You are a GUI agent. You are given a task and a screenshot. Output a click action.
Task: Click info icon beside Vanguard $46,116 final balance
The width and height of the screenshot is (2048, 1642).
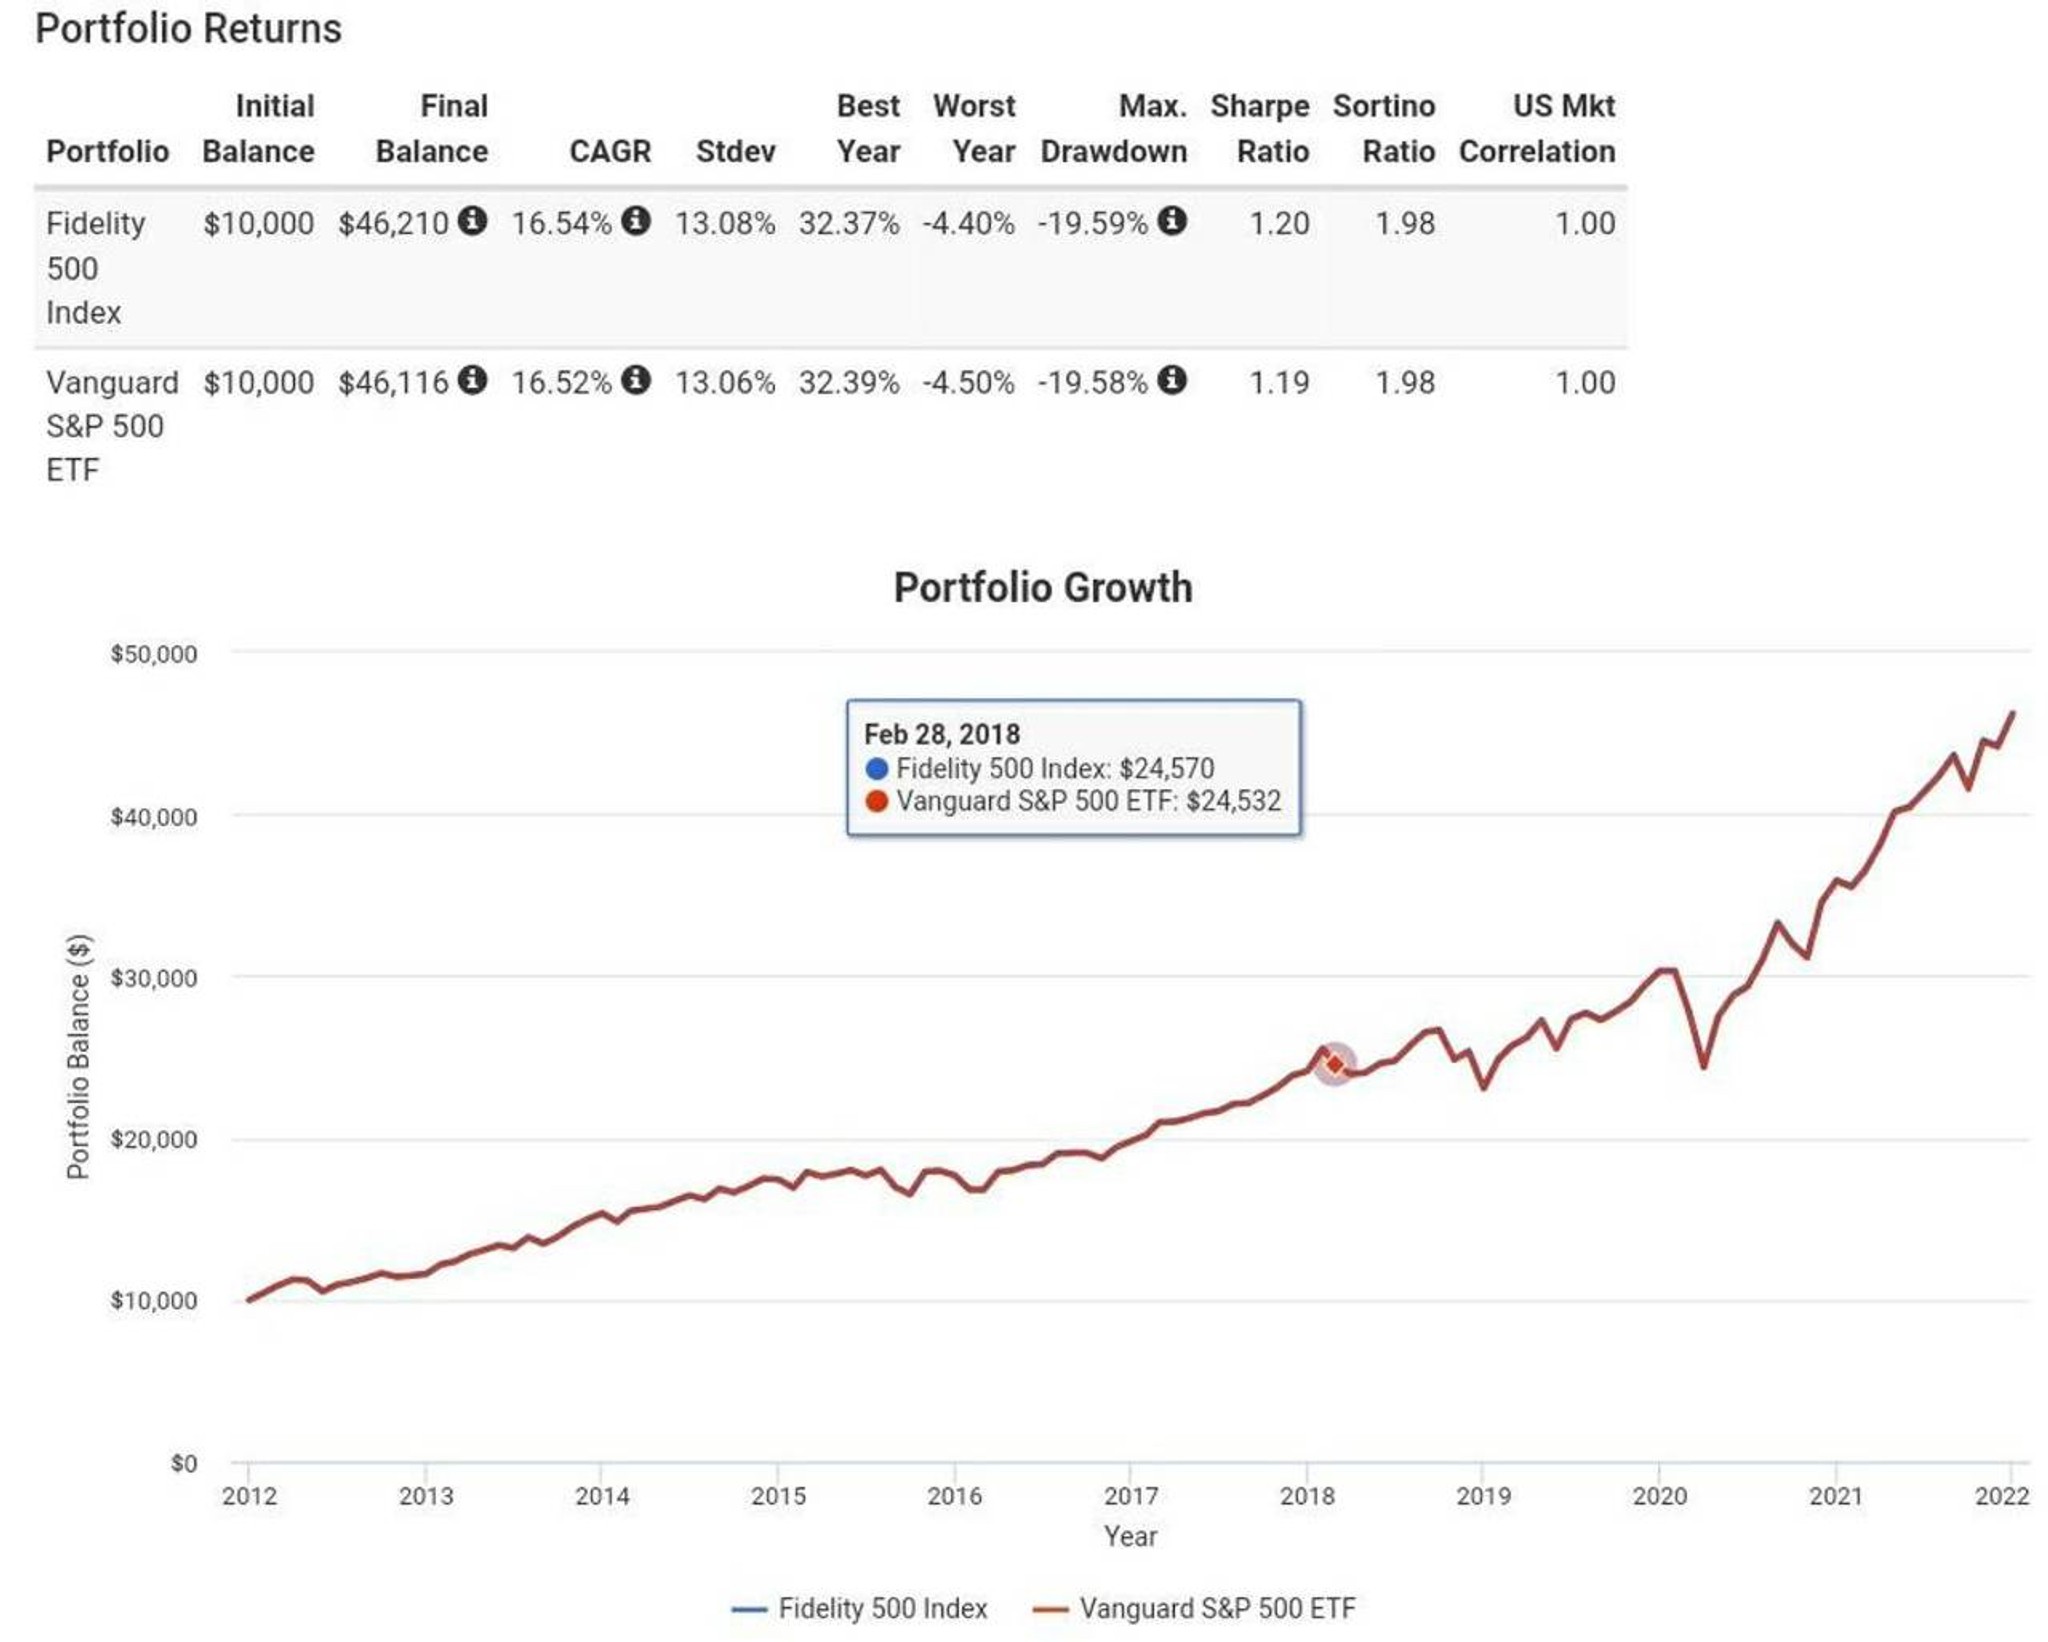pos(472,380)
